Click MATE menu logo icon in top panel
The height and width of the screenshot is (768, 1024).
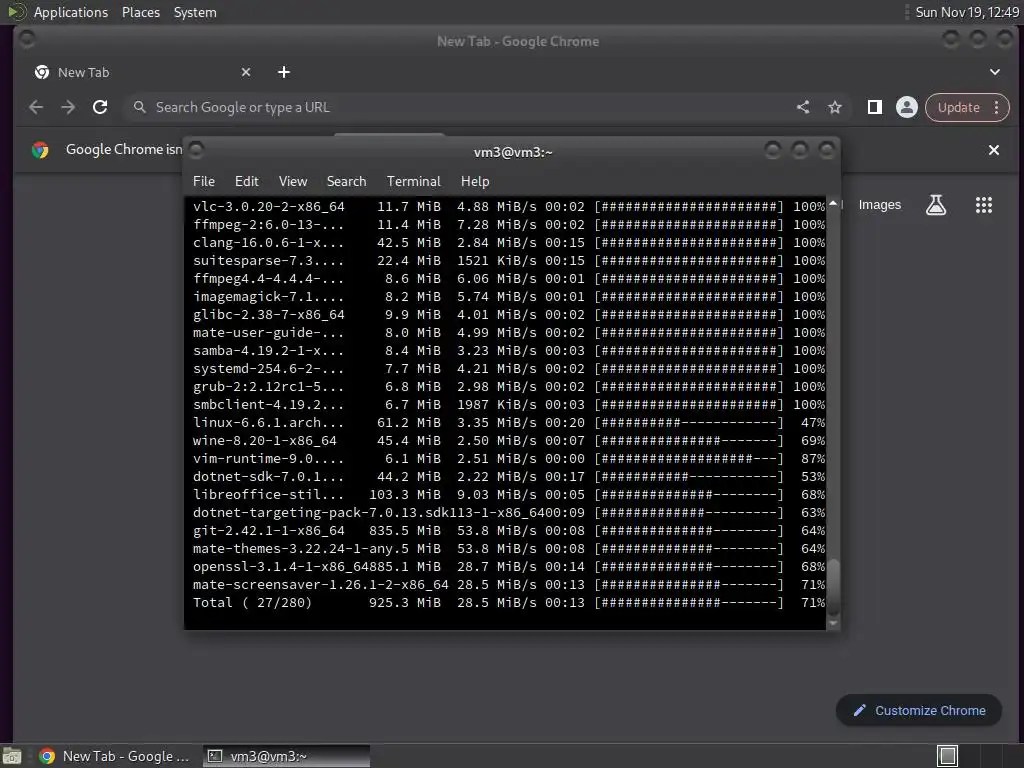pyautogui.click(x=16, y=12)
